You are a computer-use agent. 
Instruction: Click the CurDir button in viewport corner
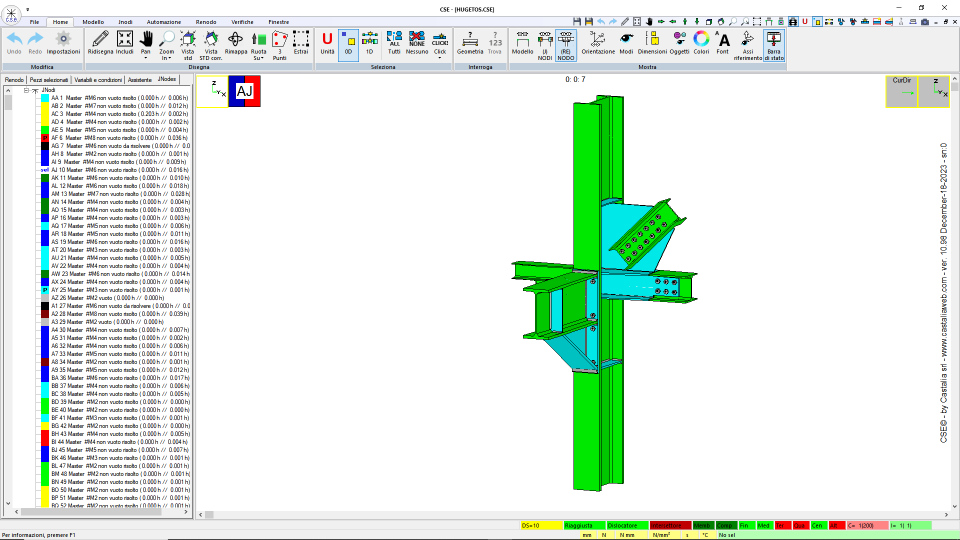[x=902, y=92]
